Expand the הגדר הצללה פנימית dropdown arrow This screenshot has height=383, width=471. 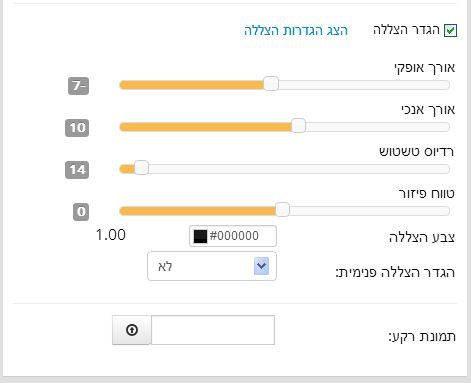tap(261, 266)
